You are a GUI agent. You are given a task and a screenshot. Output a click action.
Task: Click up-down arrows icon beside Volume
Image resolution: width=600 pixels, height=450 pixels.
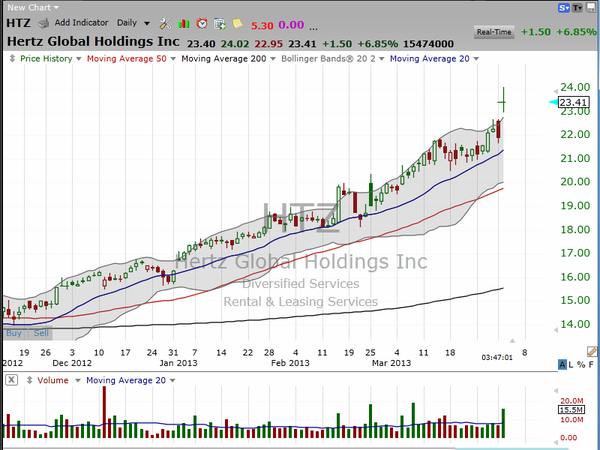pos(29,380)
